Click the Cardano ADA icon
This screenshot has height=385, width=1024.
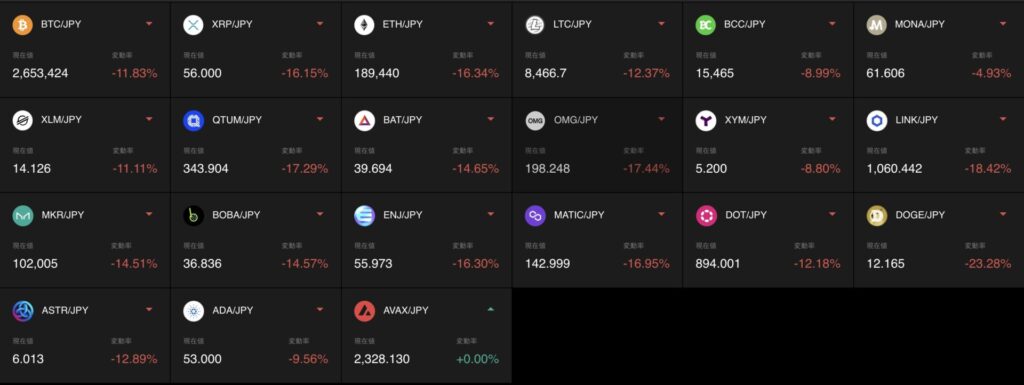tap(193, 311)
